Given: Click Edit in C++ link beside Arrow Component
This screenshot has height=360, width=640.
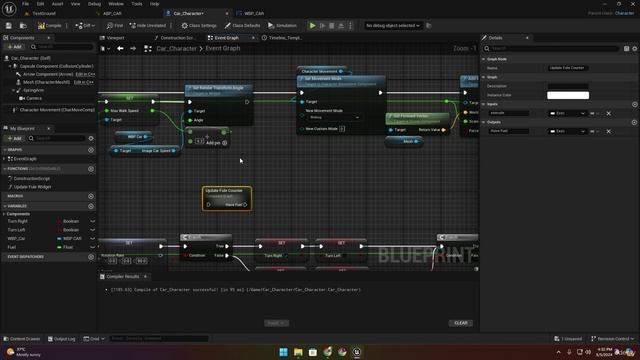Looking at the screenshot, I should (85, 74).
